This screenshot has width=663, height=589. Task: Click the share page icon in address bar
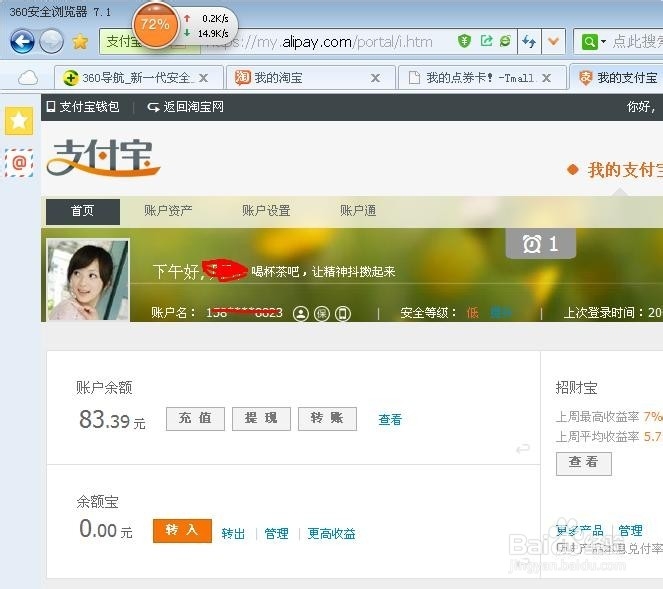(x=486, y=41)
